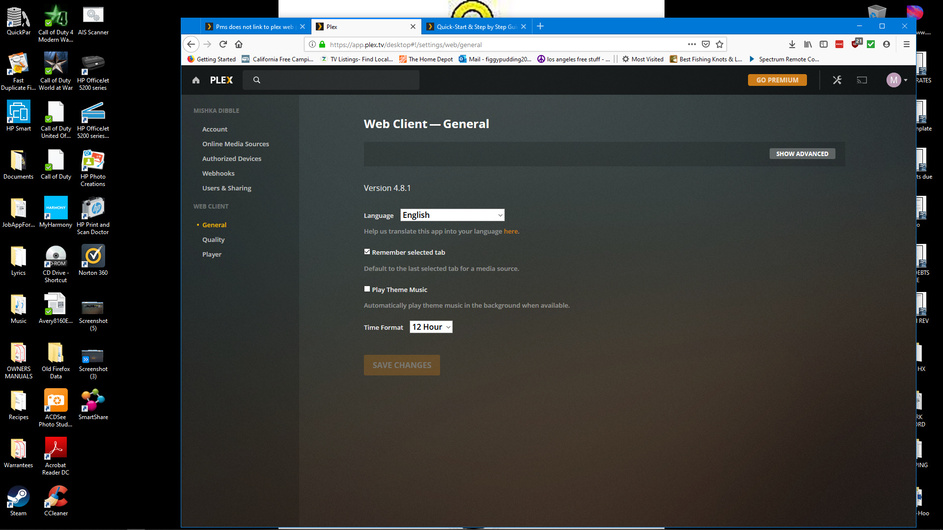Viewport: 943px width, 530px height.
Task: Open Online Media Sources in sidebar
Action: click(x=236, y=144)
